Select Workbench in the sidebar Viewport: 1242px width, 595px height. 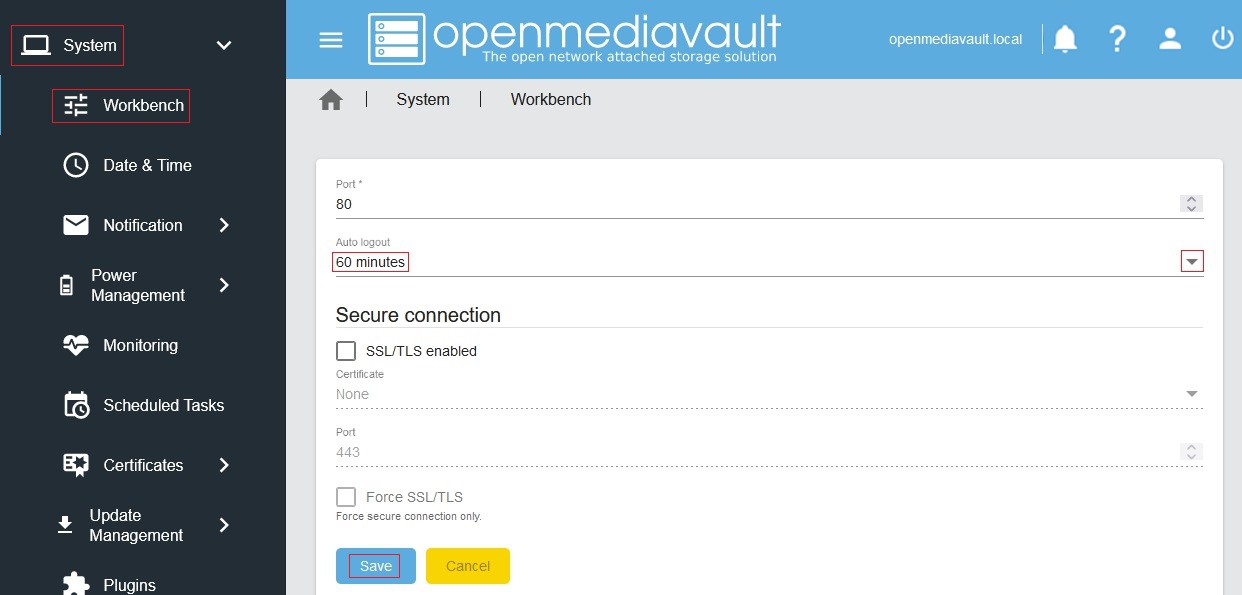(143, 105)
